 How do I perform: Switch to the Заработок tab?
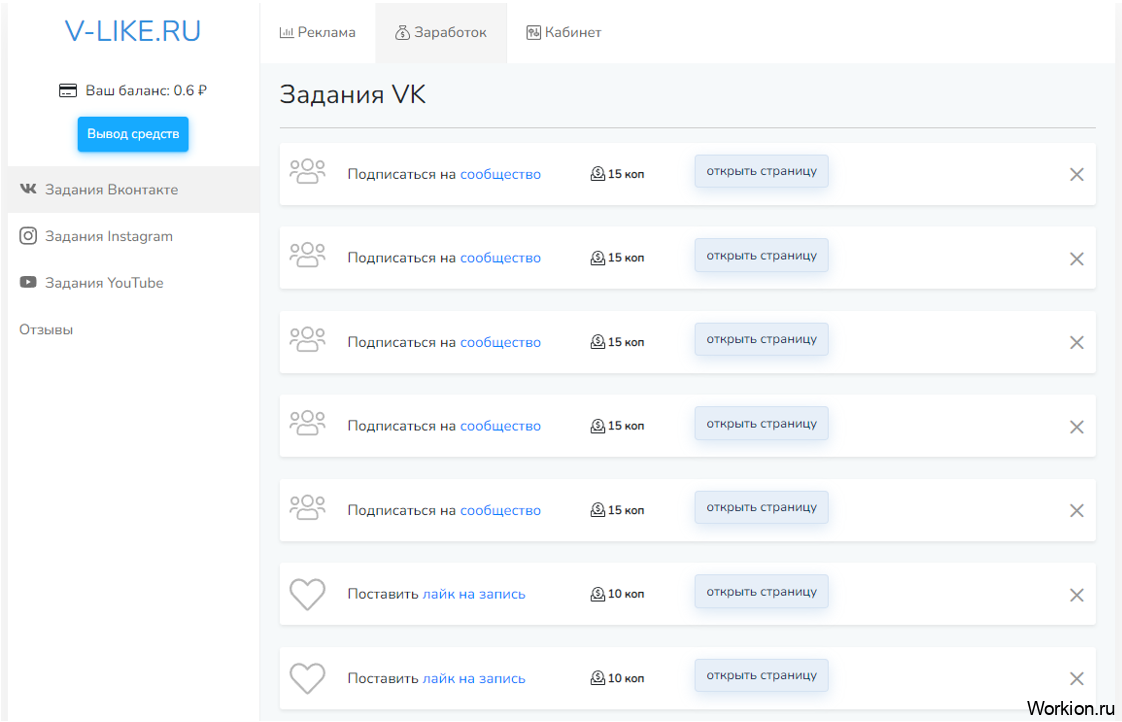pos(441,32)
